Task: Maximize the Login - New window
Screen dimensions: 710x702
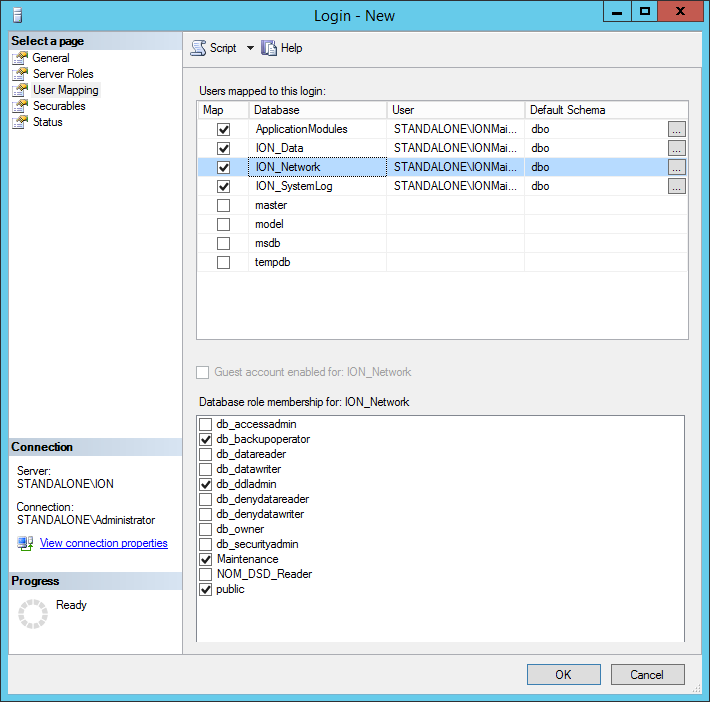Action: (645, 12)
